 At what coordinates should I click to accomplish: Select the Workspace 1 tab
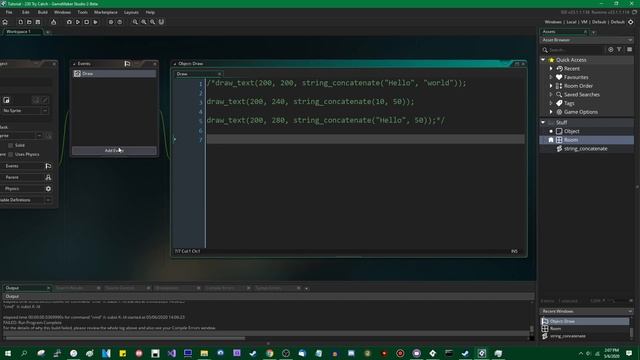point(18,31)
